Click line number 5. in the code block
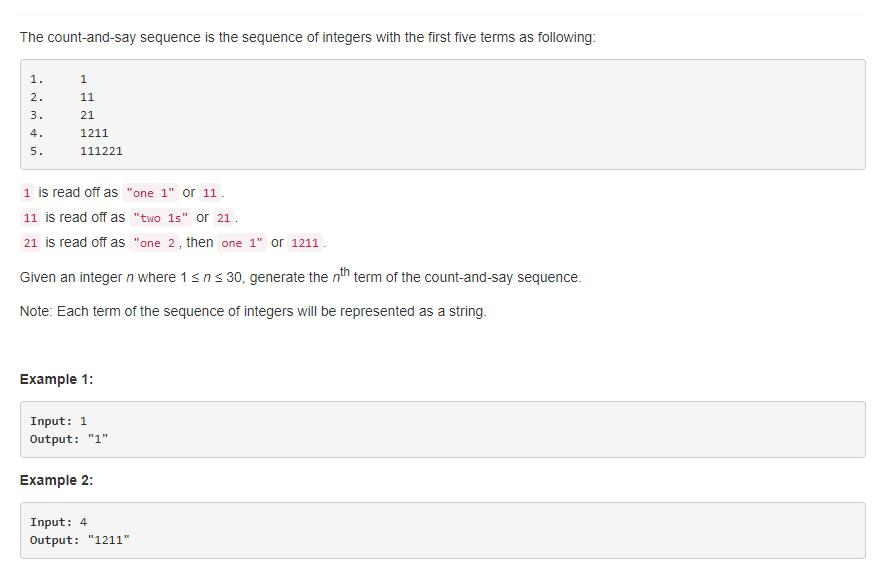Image resolution: width=877 pixels, height=573 pixels. 36,151
